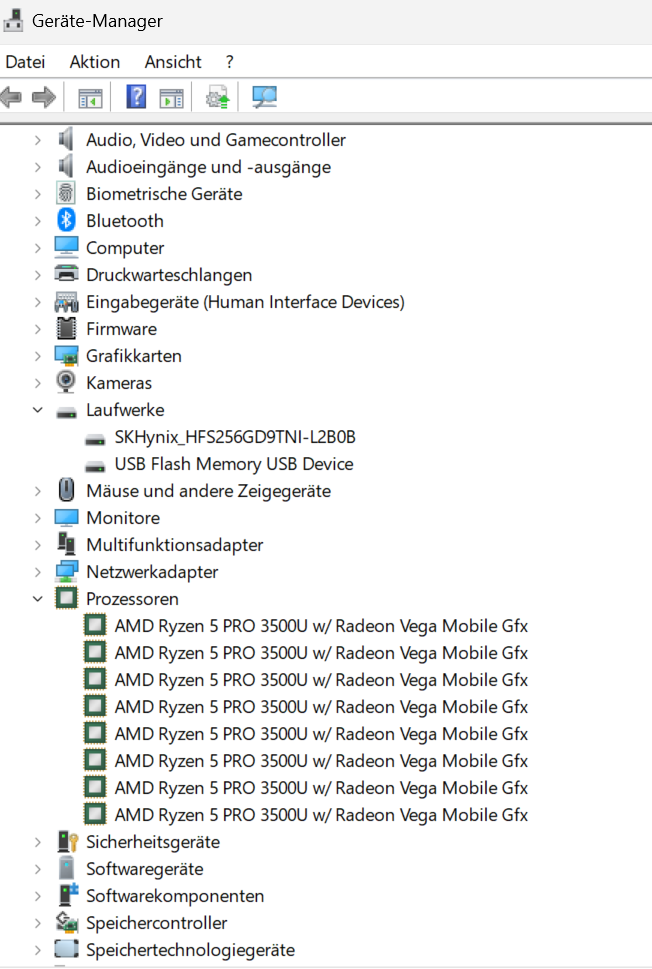Screen dimensions: 652x969
Task: Open the ? help menu
Action: point(230,62)
